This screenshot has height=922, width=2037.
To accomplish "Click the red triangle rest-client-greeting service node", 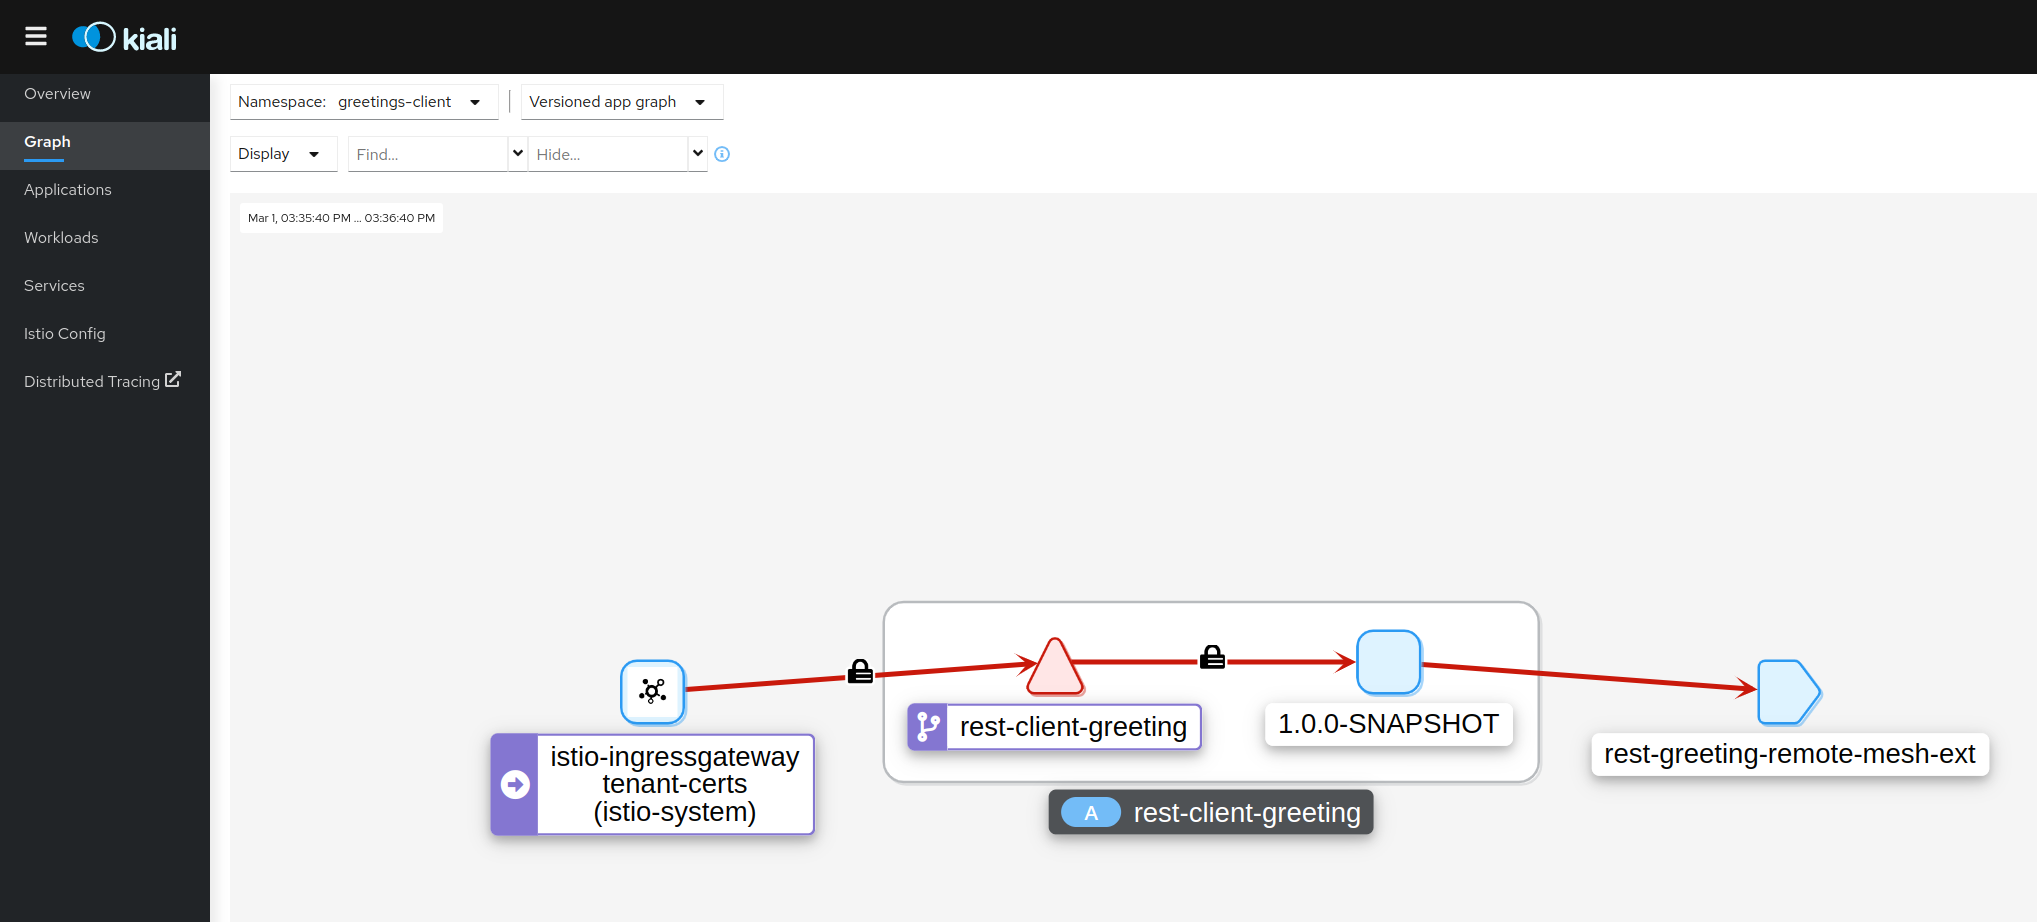I will [x=1055, y=668].
